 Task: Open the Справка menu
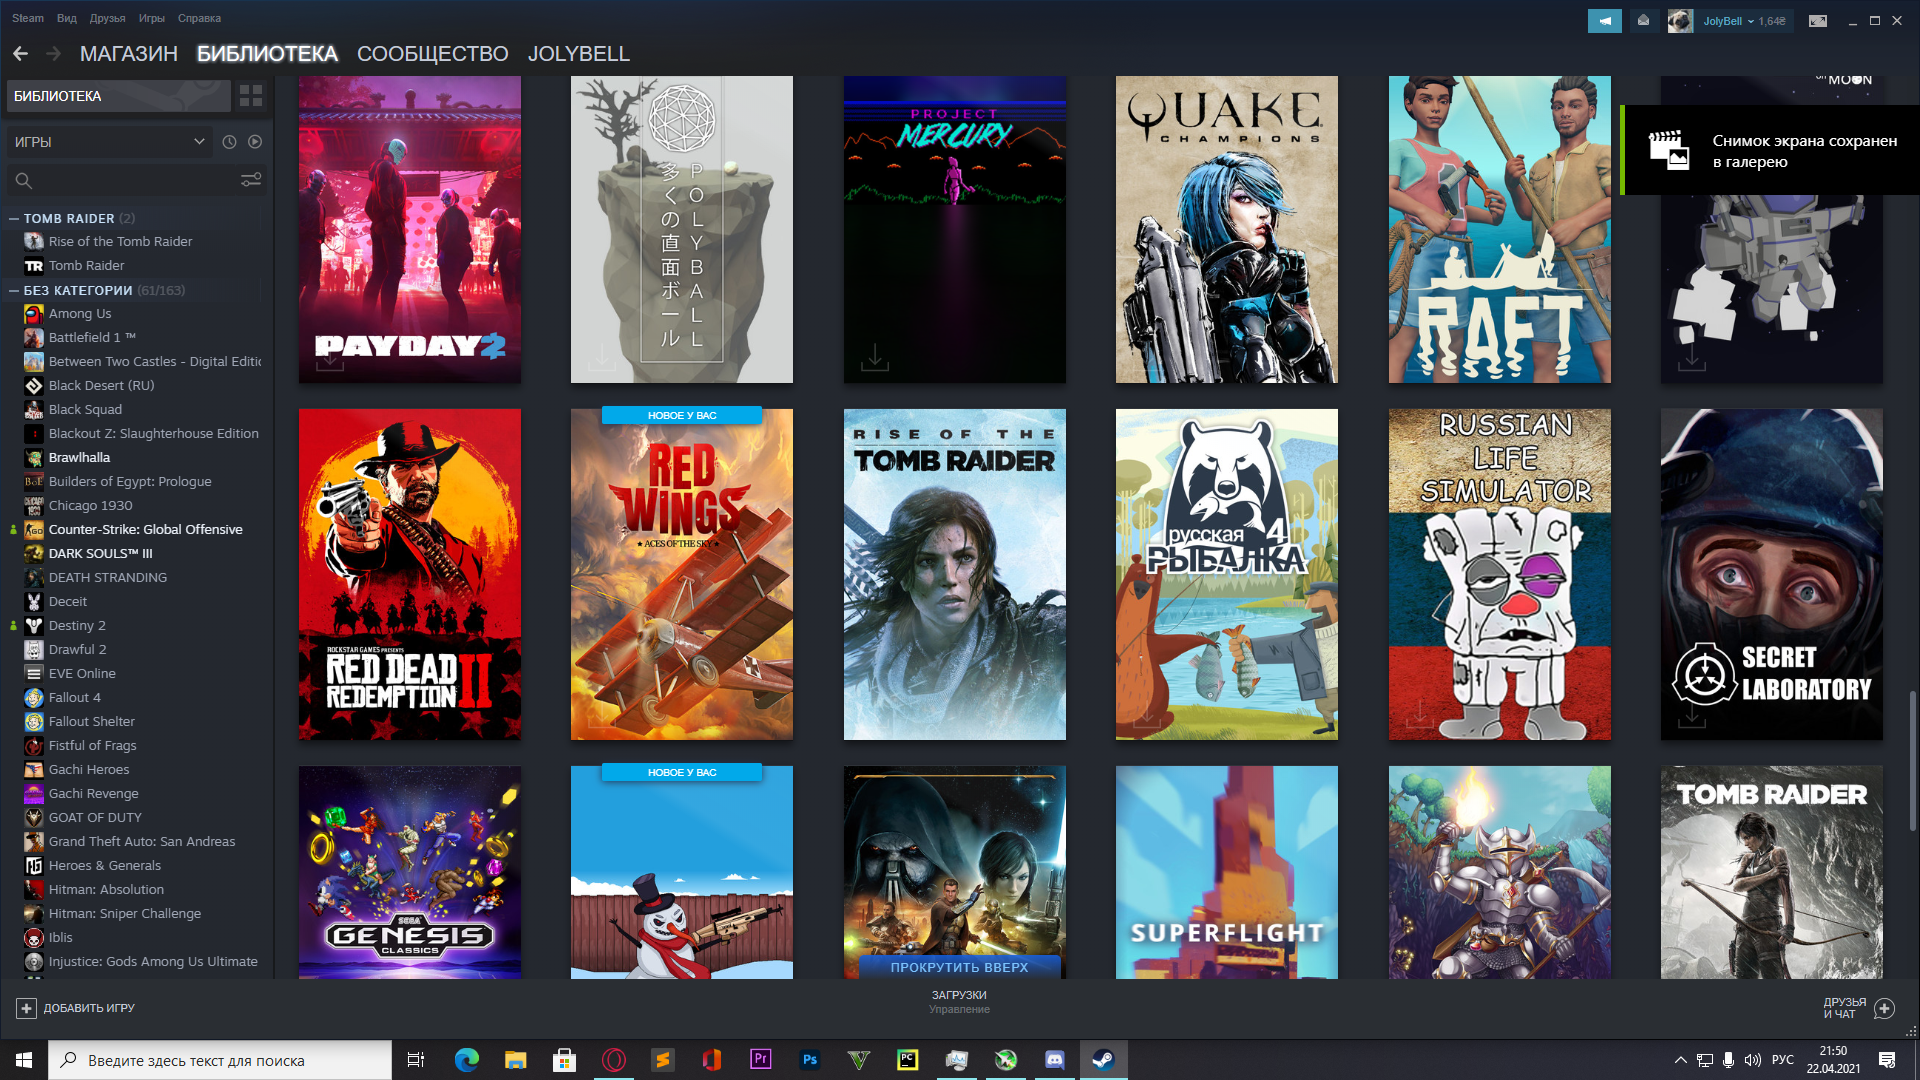pos(199,18)
